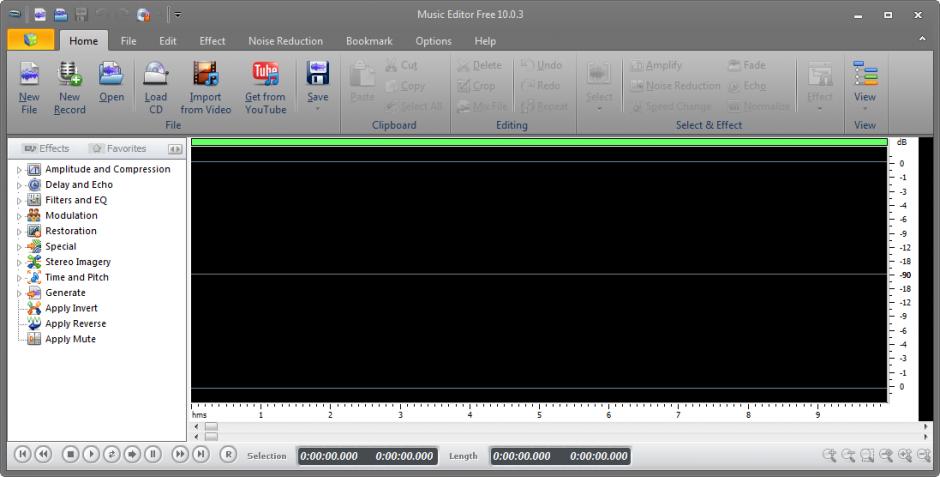Viewport: 940px width, 477px height.
Task: Open the Bookmark ribbon tab
Action: (369, 41)
